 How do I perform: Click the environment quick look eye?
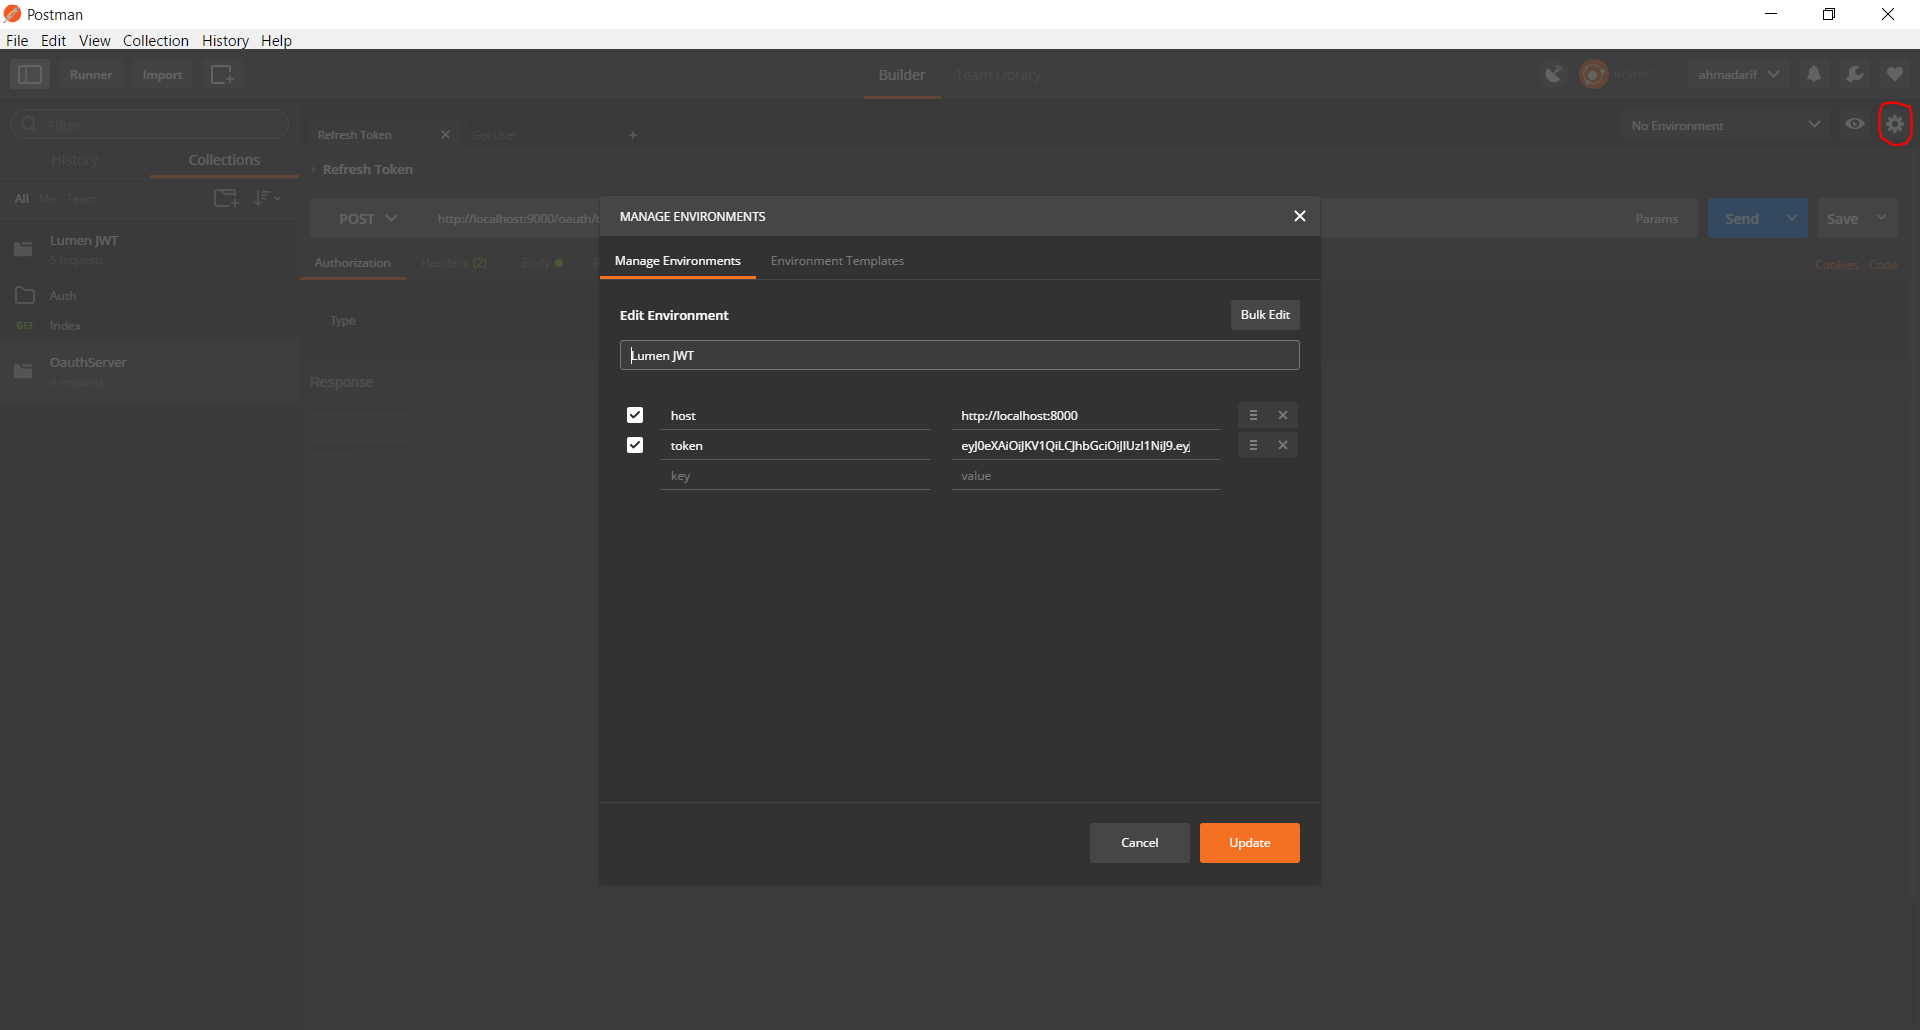point(1855,124)
